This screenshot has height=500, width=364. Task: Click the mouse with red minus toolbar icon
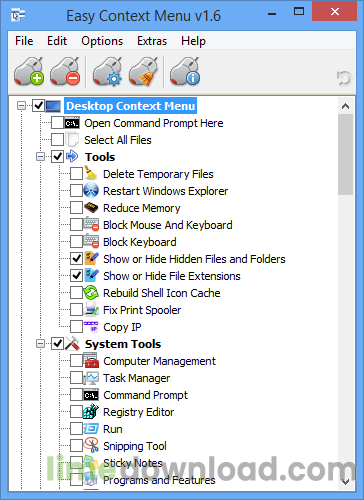click(x=65, y=72)
